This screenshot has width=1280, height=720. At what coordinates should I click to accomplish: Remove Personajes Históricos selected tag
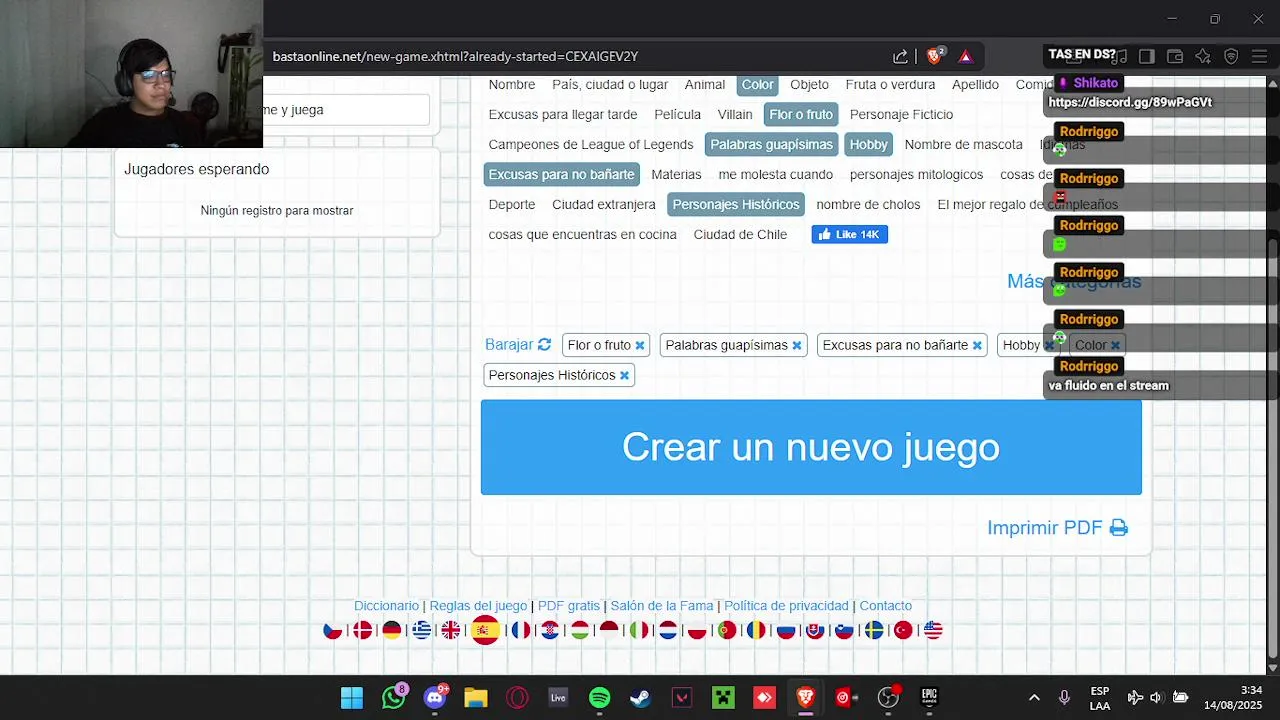[x=624, y=375]
